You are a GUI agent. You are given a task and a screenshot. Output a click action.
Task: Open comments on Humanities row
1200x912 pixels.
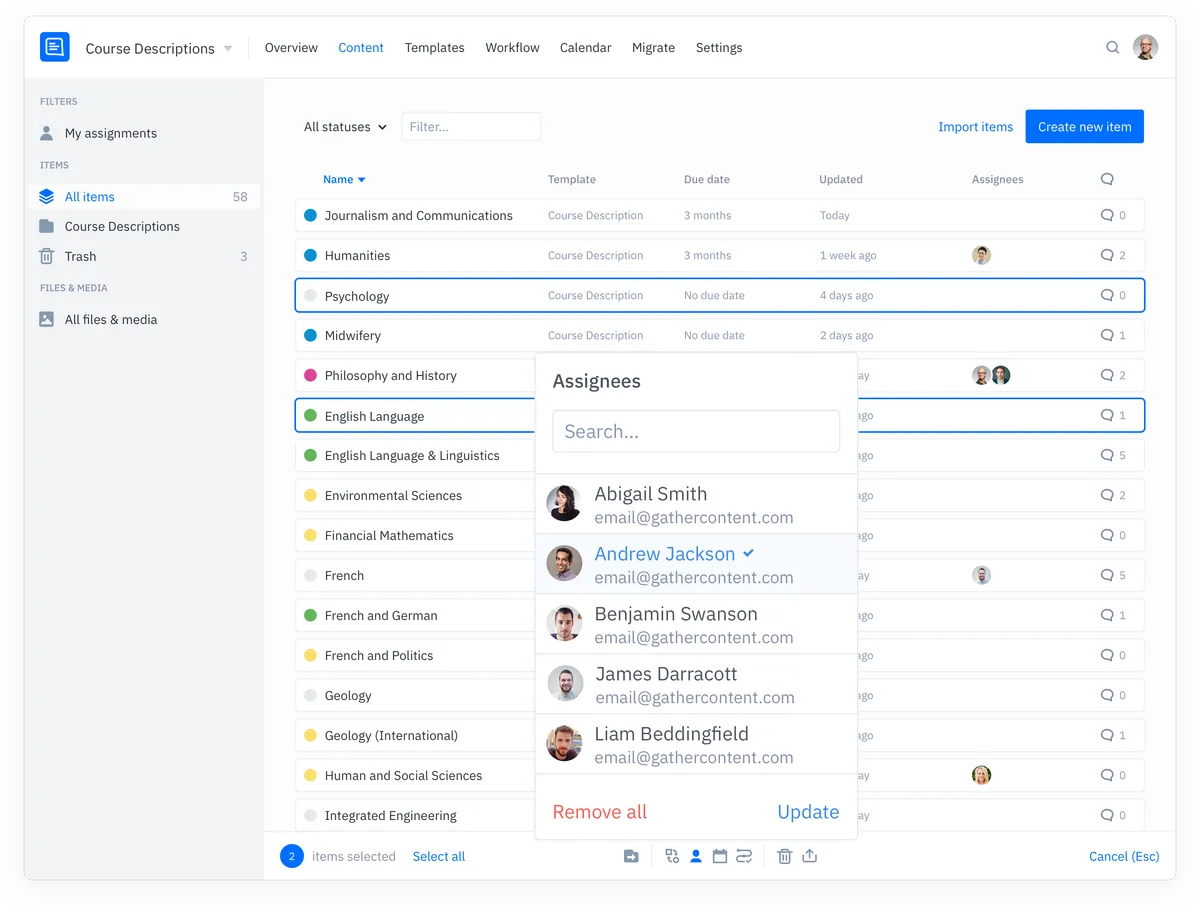point(1113,255)
